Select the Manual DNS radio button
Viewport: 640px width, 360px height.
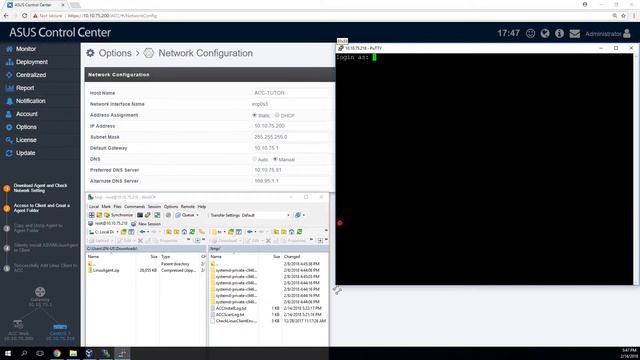tap(275, 159)
